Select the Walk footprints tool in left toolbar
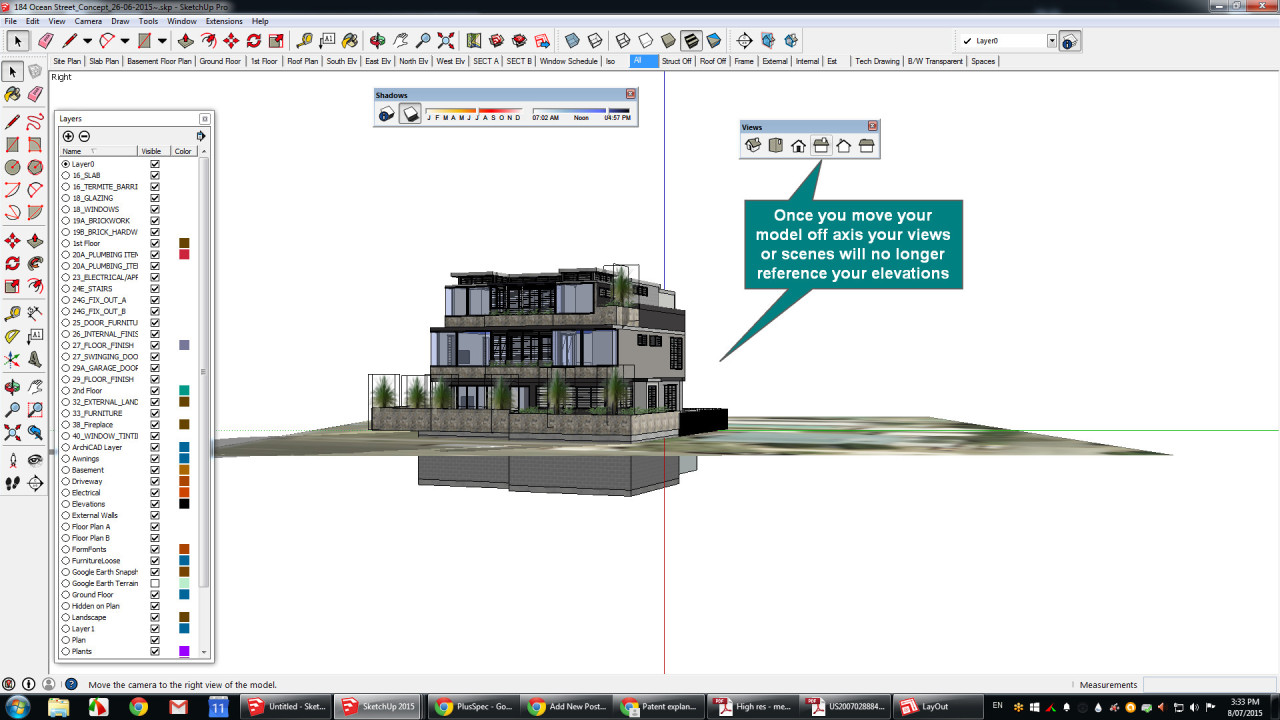The height and width of the screenshot is (720, 1280). tap(13, 483)
